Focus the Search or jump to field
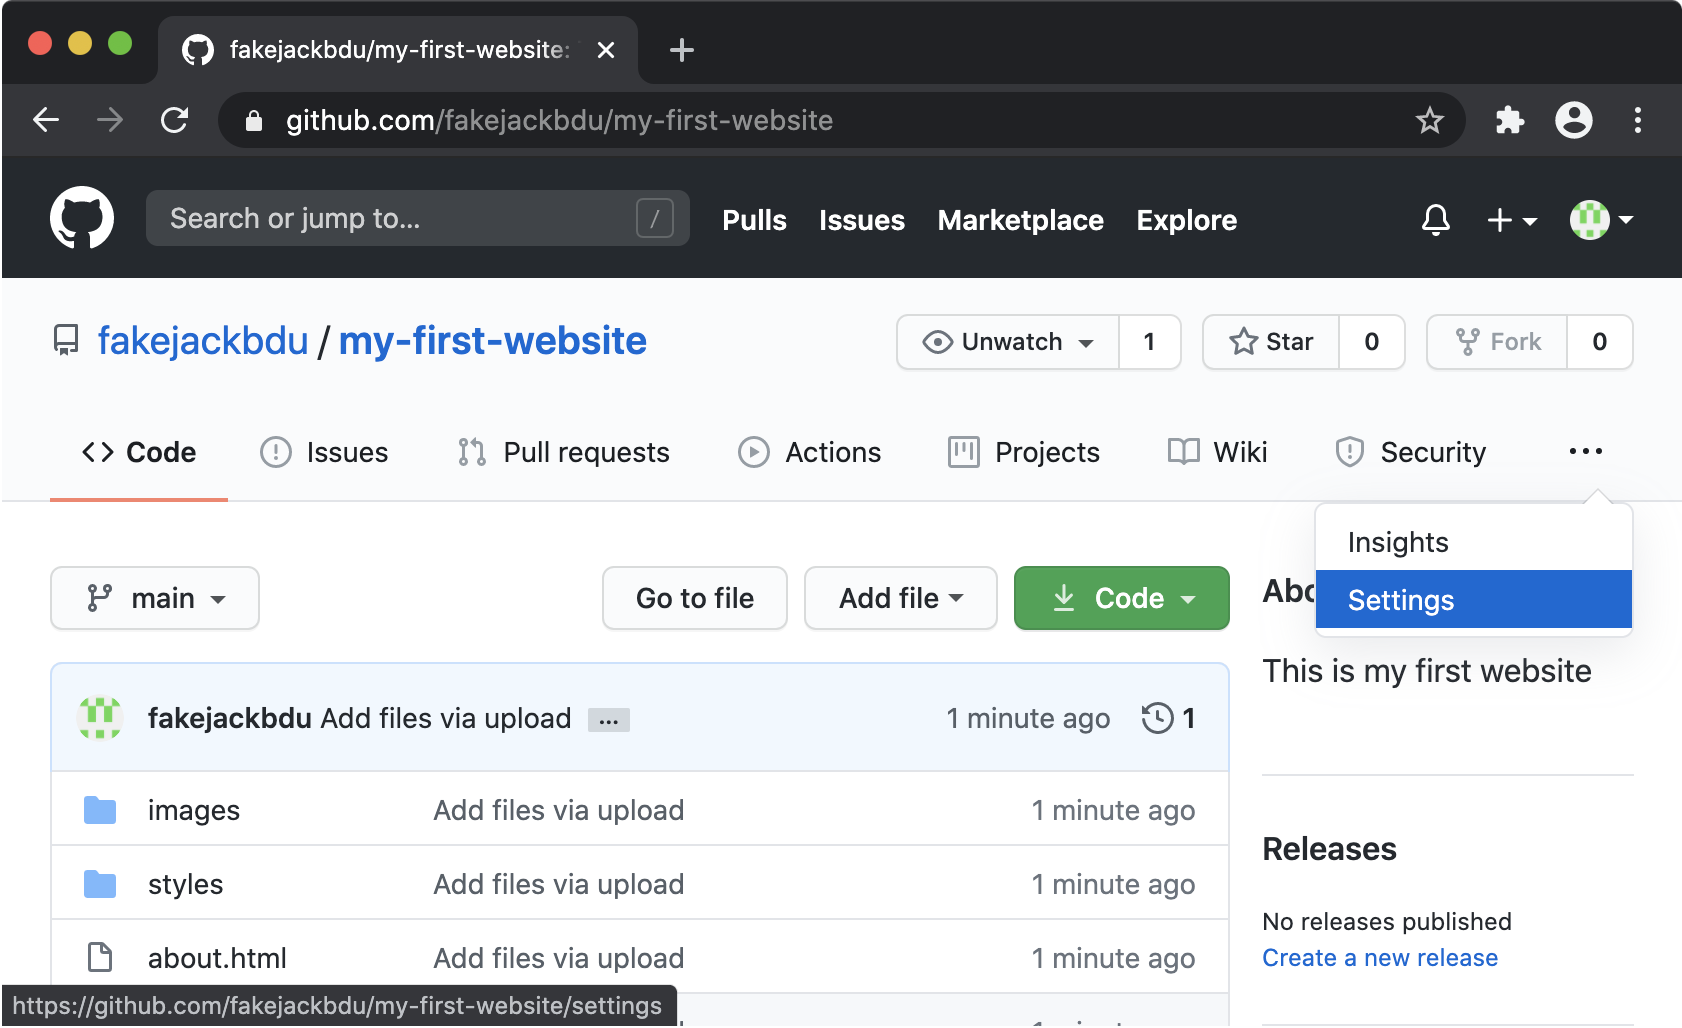 [x=417, y=218]
